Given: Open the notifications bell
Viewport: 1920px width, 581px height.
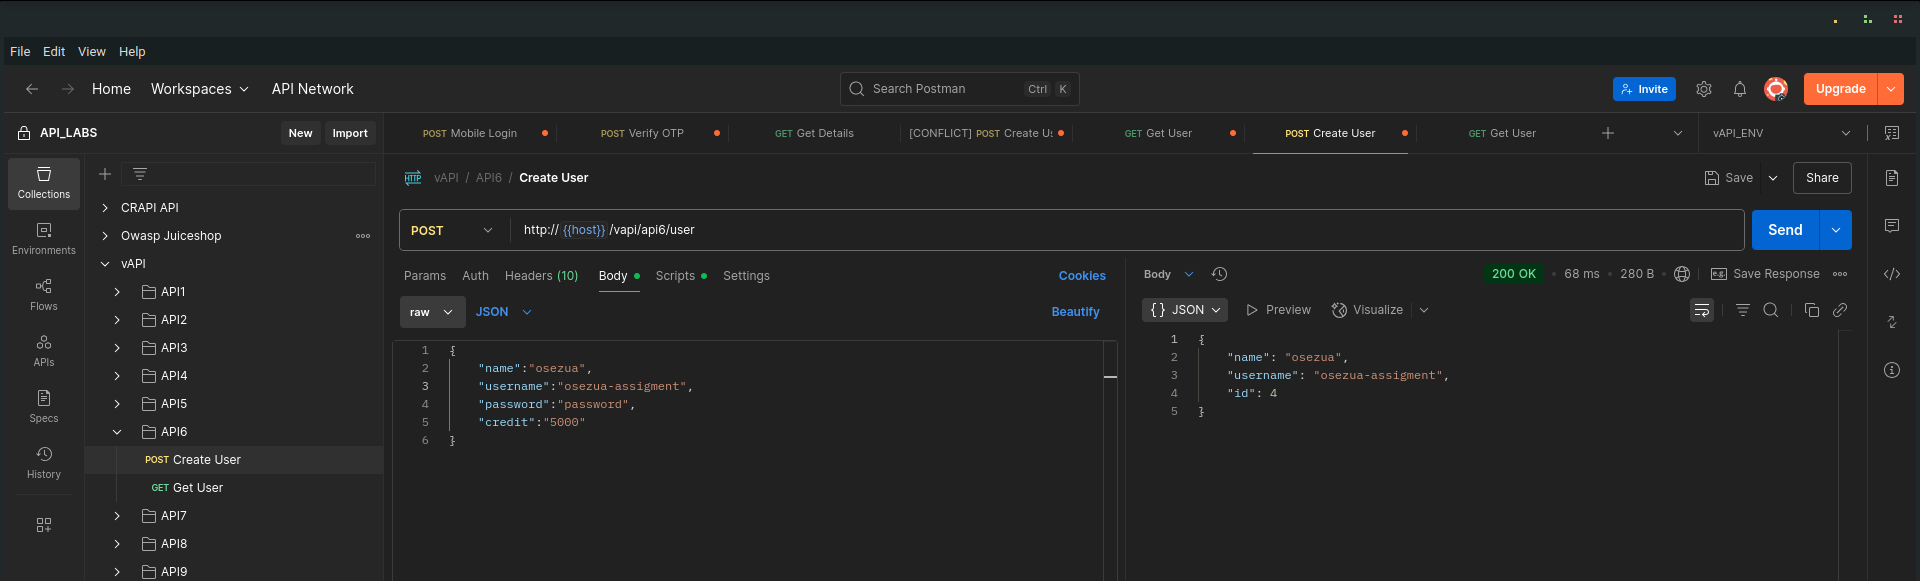Looking at the screenshot, I should [x=1740, y=89].
